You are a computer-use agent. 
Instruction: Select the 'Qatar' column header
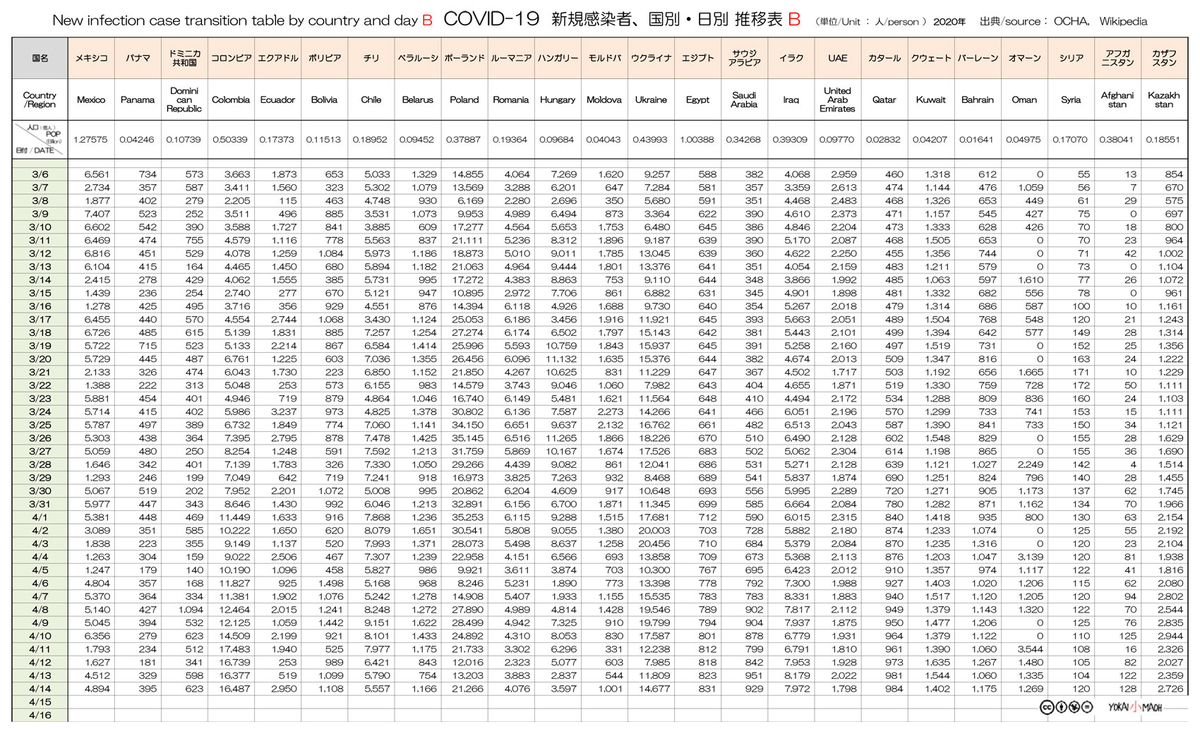(883, 100)
